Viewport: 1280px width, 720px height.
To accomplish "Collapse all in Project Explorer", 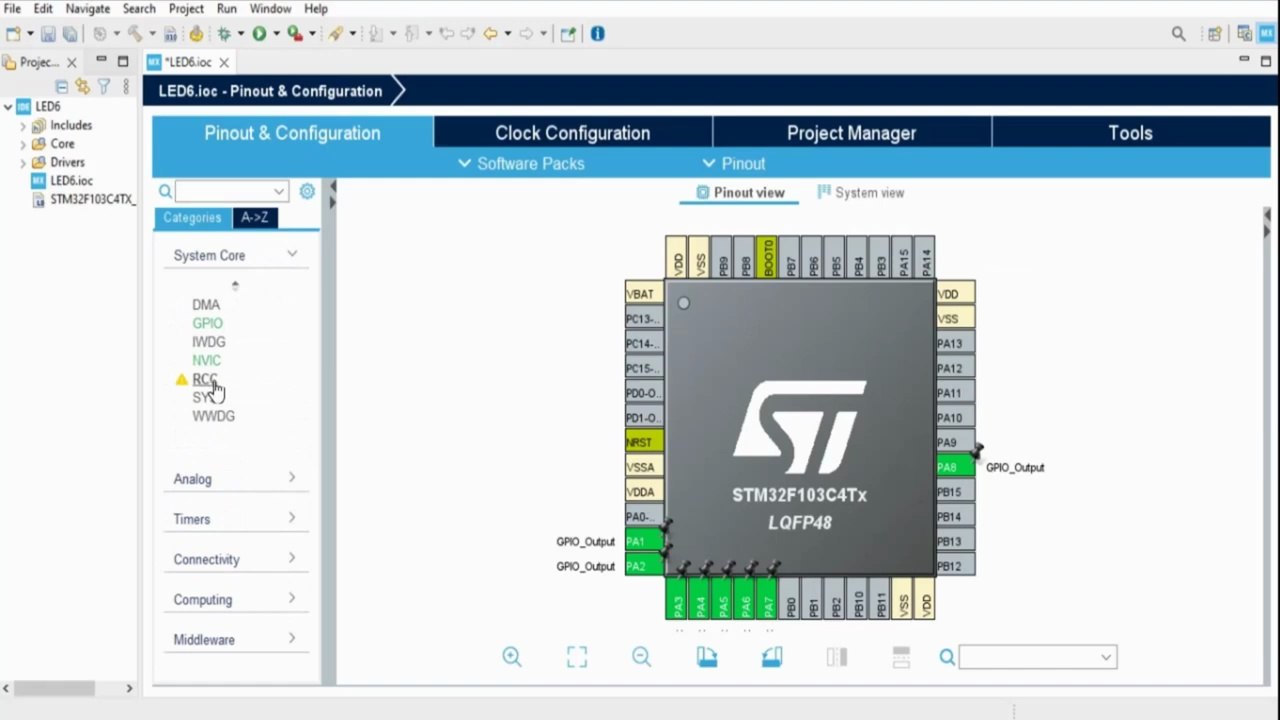I will [62, 87].
